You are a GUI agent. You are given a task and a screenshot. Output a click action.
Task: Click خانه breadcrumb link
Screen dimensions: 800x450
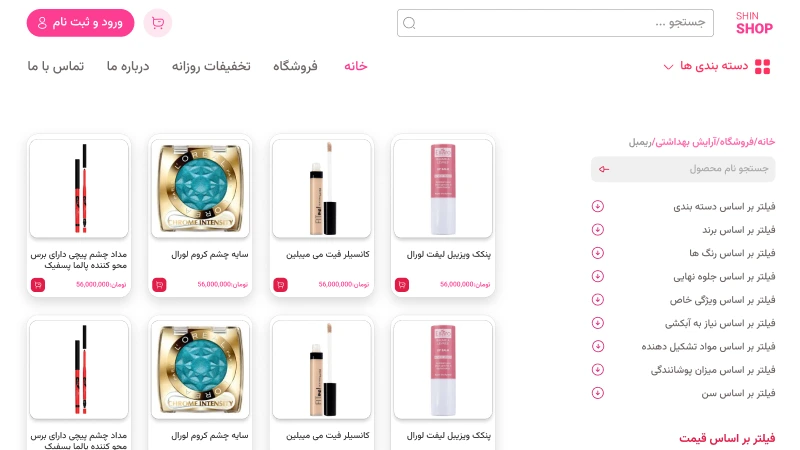tap(766, 142)
